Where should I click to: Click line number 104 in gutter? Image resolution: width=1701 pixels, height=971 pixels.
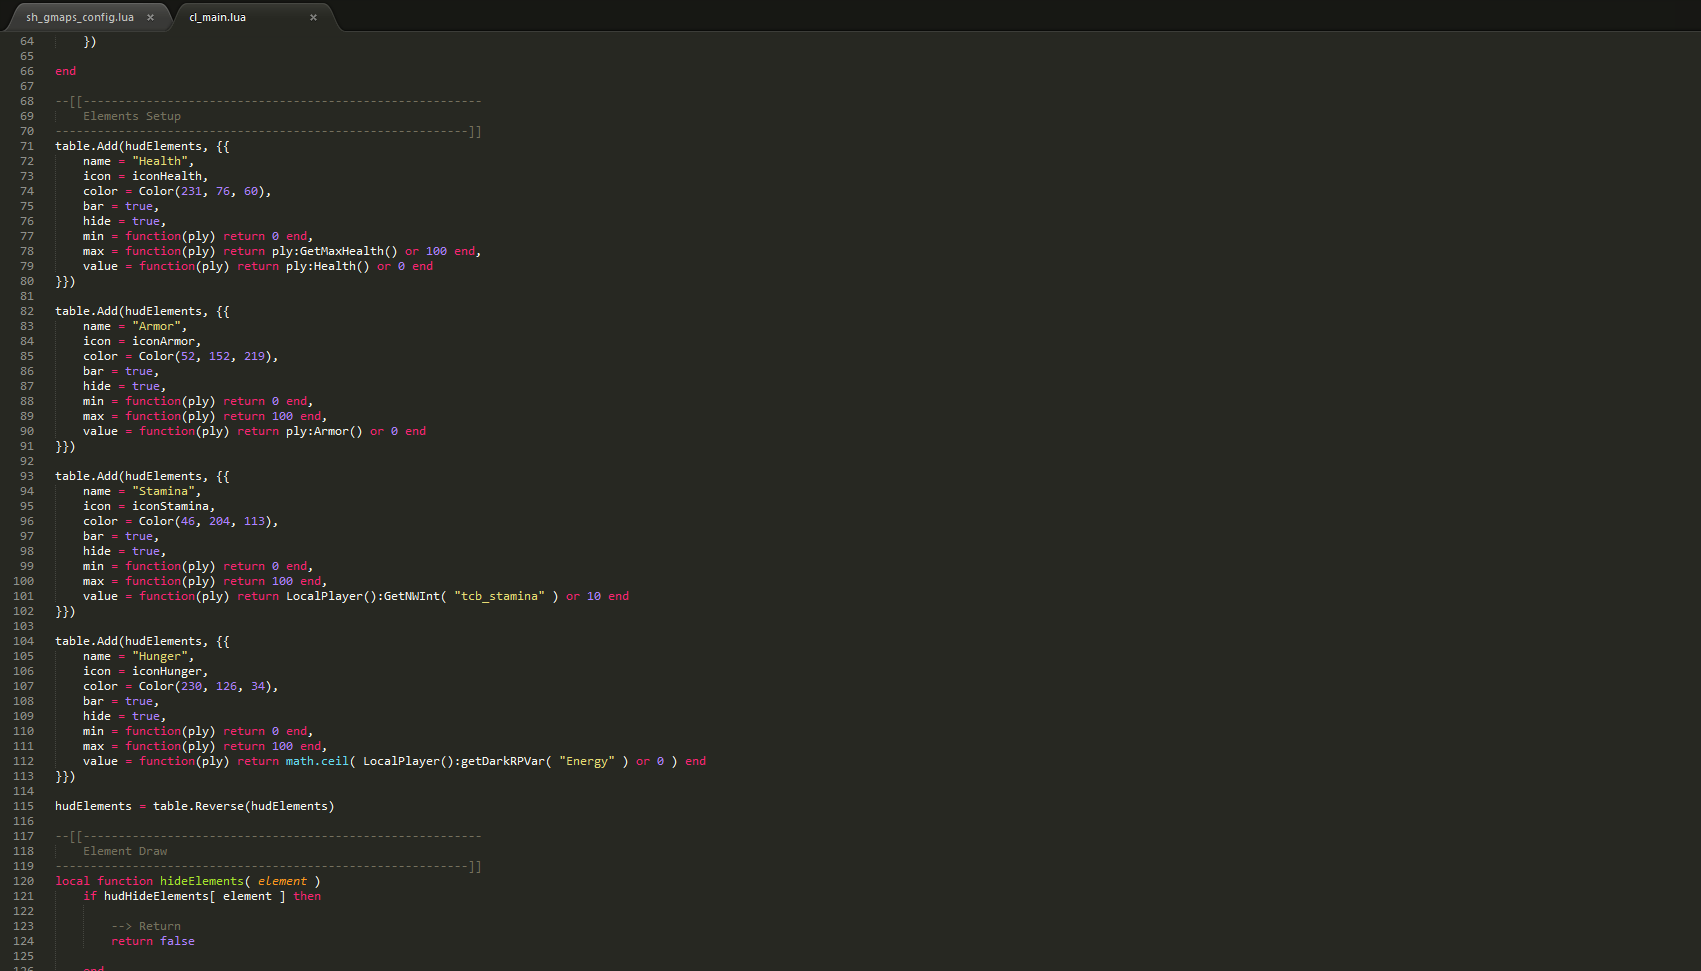click(x=24, y=641)
